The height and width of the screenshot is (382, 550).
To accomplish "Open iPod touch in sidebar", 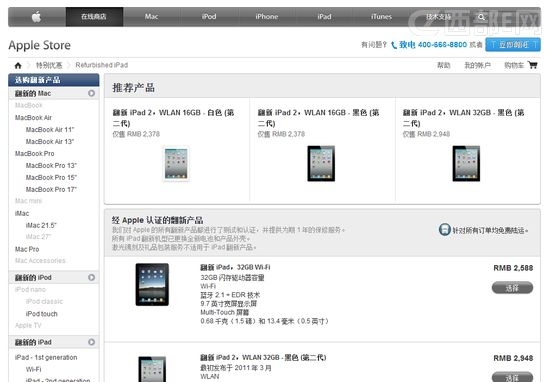I will click(41, 314).
